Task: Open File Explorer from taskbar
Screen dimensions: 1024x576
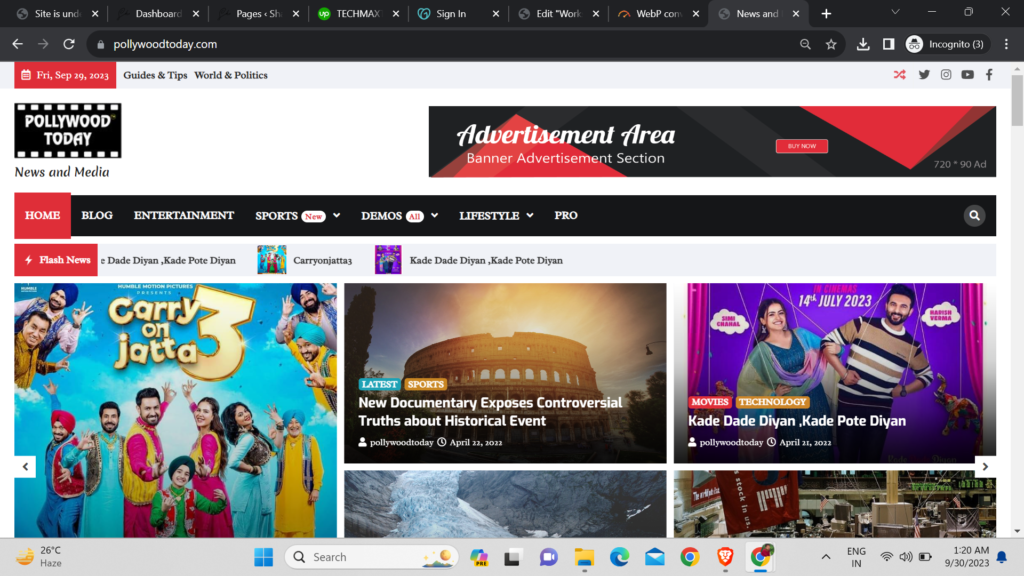Action: 584,557
